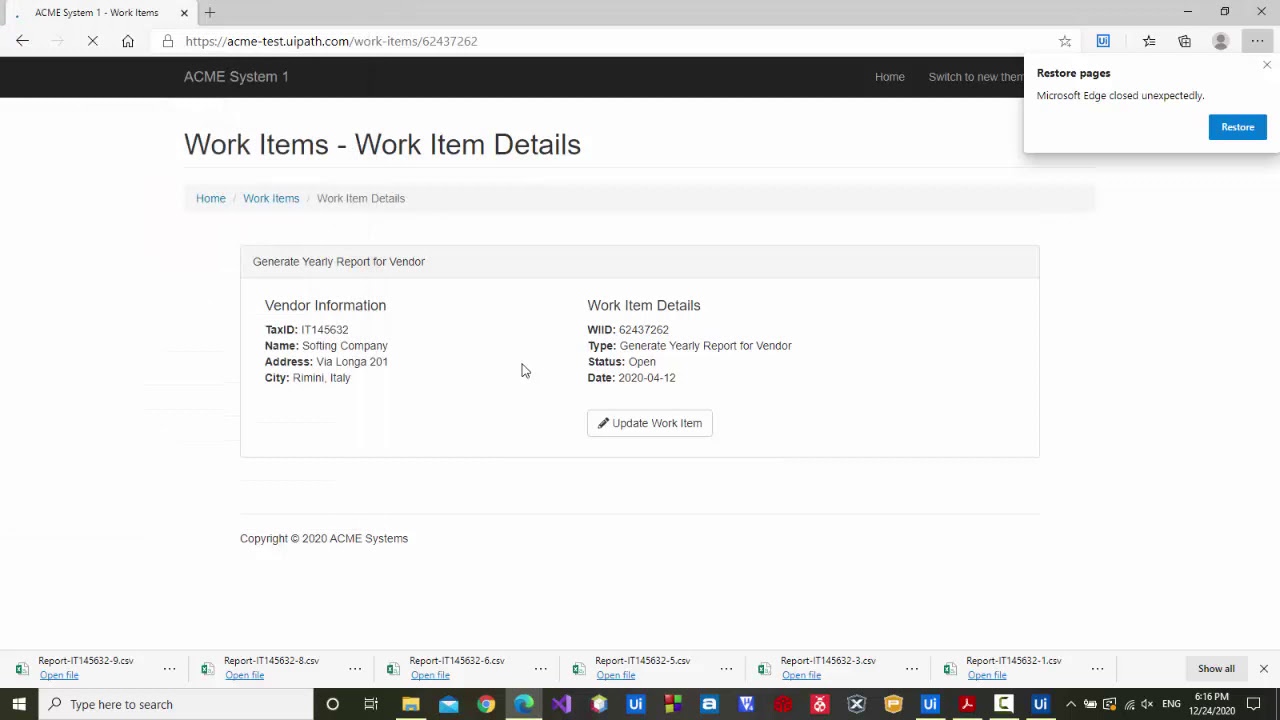Image resolution: width=1280 pixels, height=720 pixels.
Task: Show all downloads
Action: (1216, 668)
